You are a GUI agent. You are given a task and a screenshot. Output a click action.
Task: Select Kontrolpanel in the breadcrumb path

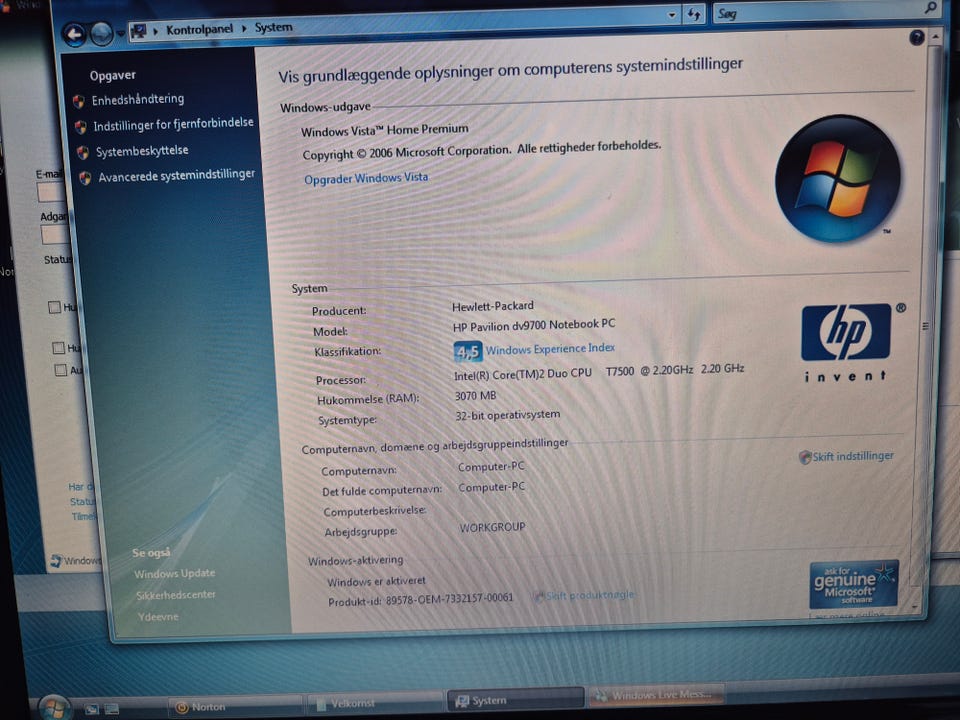click(199, 29)
